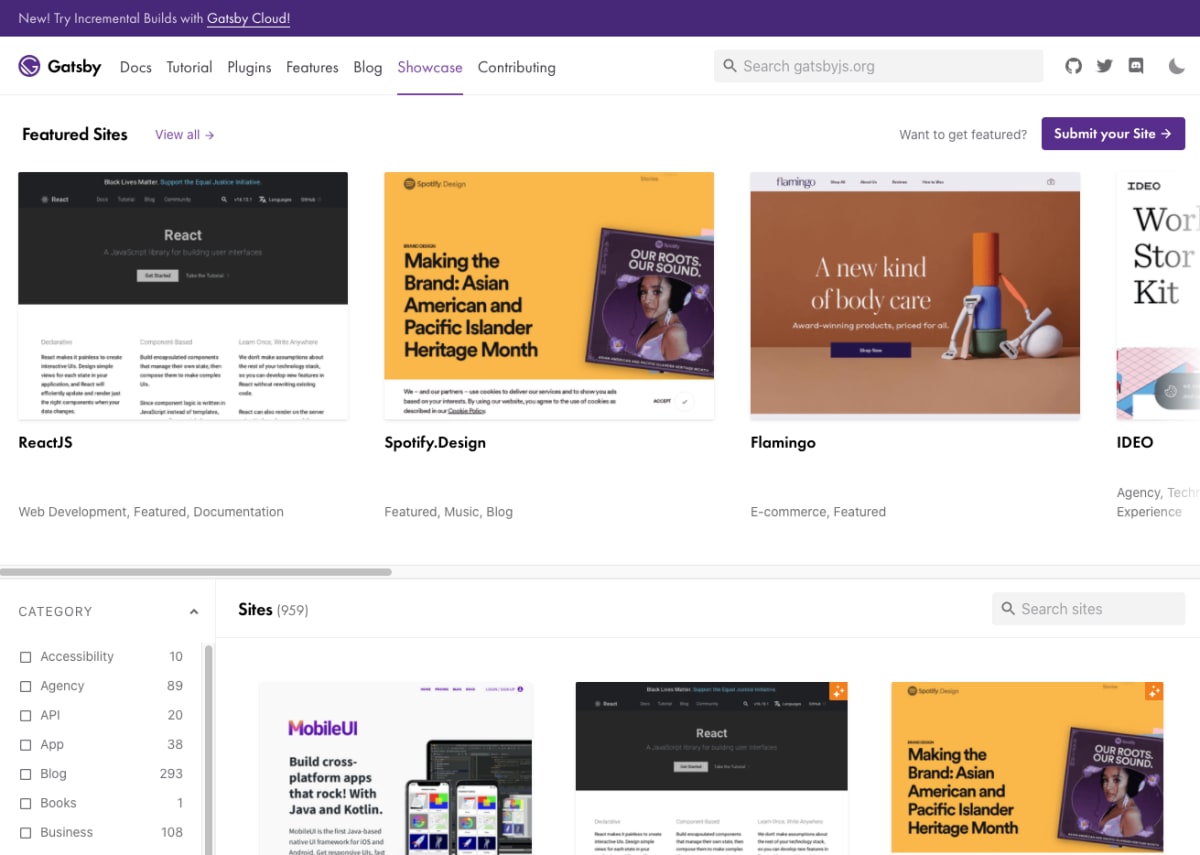Open the Discord chat icon

point(1135,66)
